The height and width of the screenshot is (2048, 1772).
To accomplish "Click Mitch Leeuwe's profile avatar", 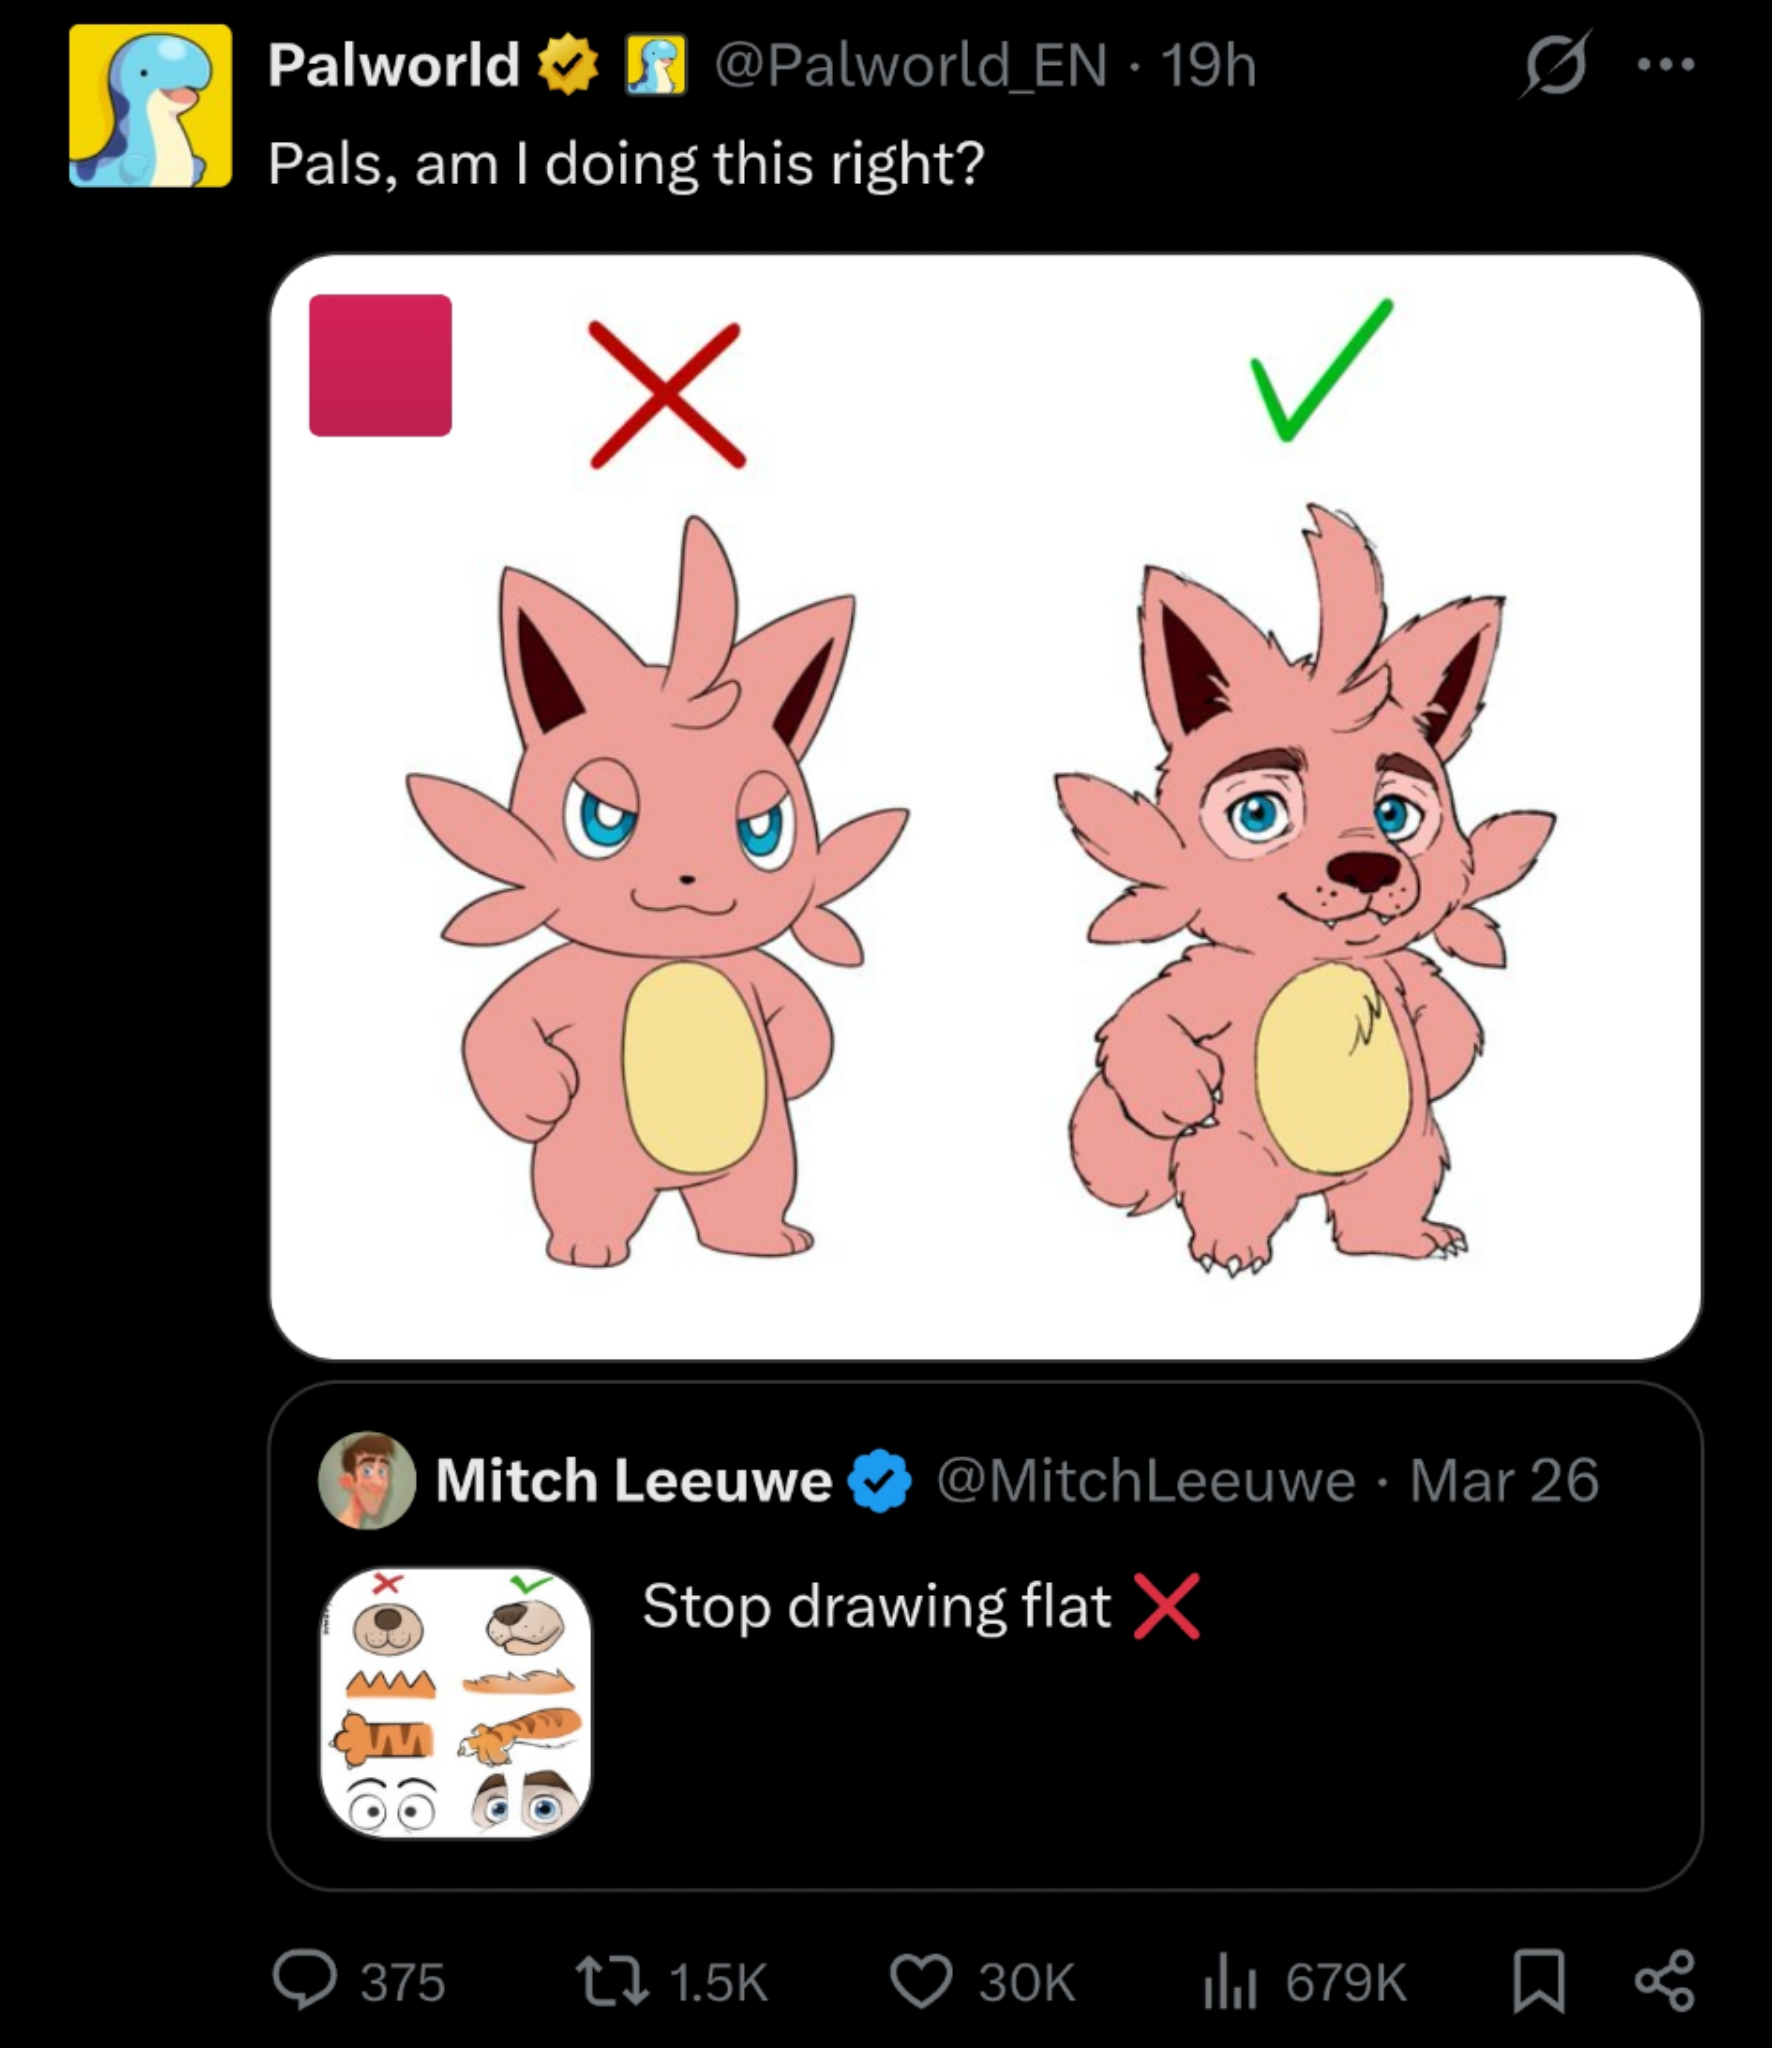I will [x=367, y=1480].
